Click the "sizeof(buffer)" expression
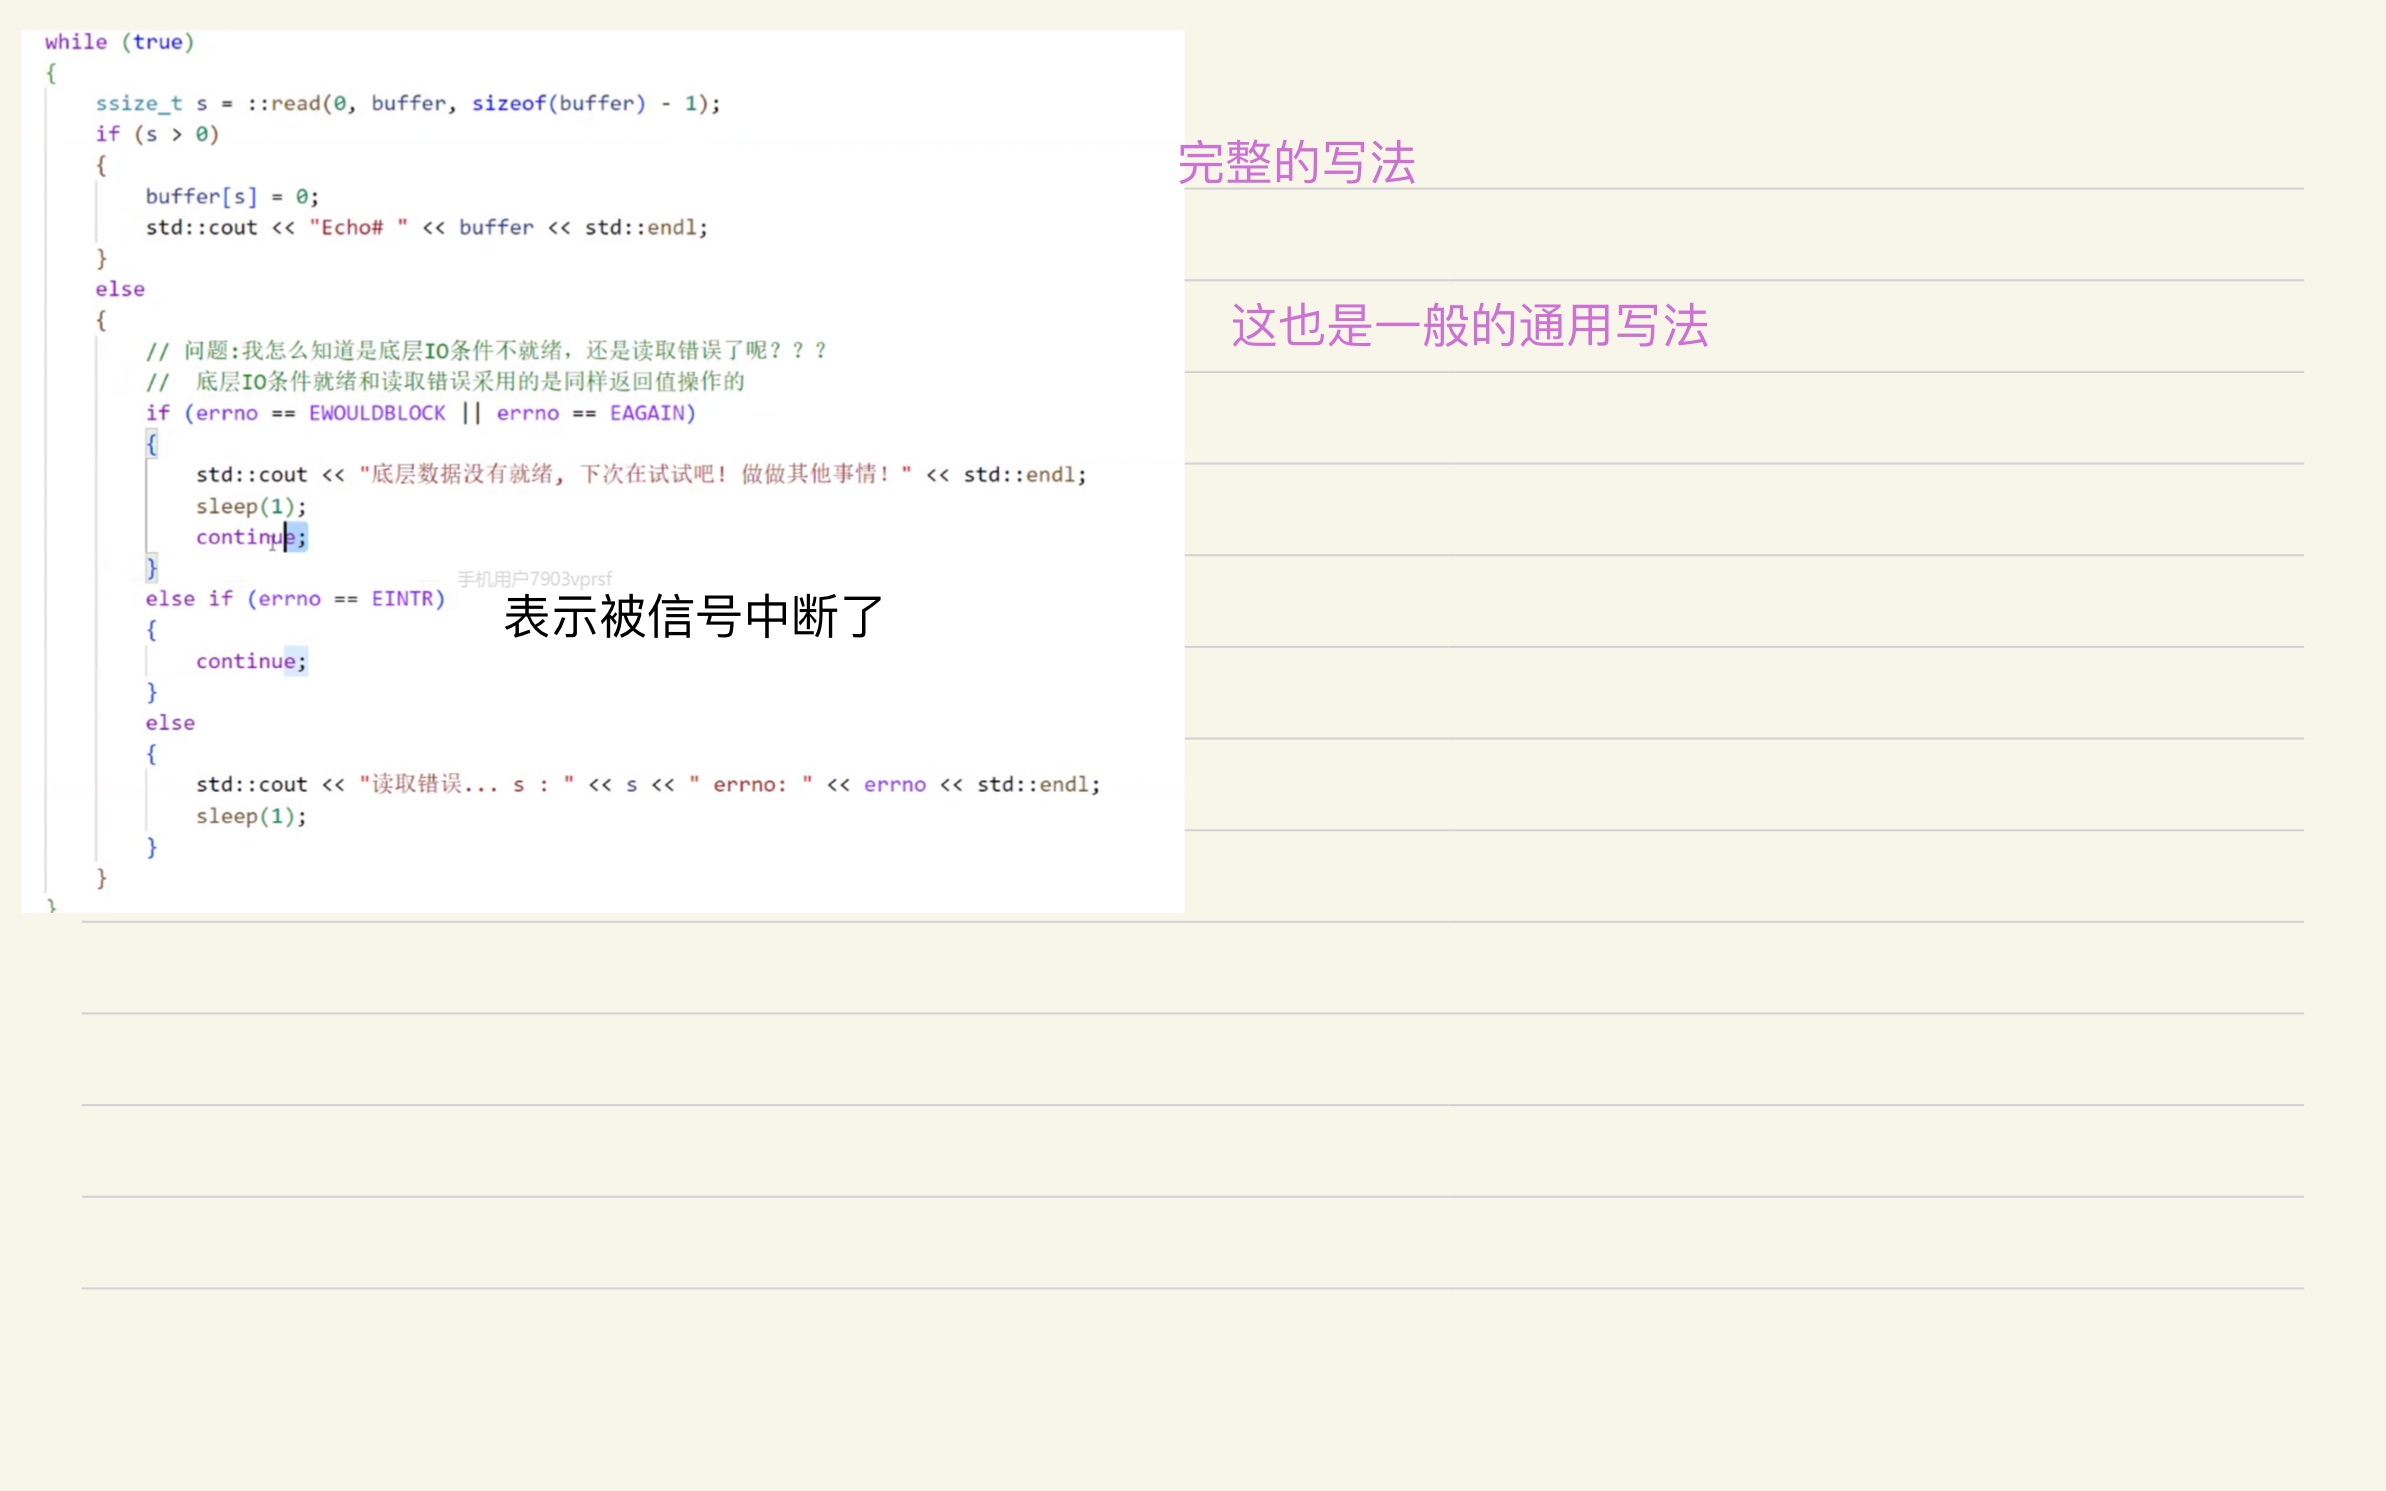 coord(555,102)
